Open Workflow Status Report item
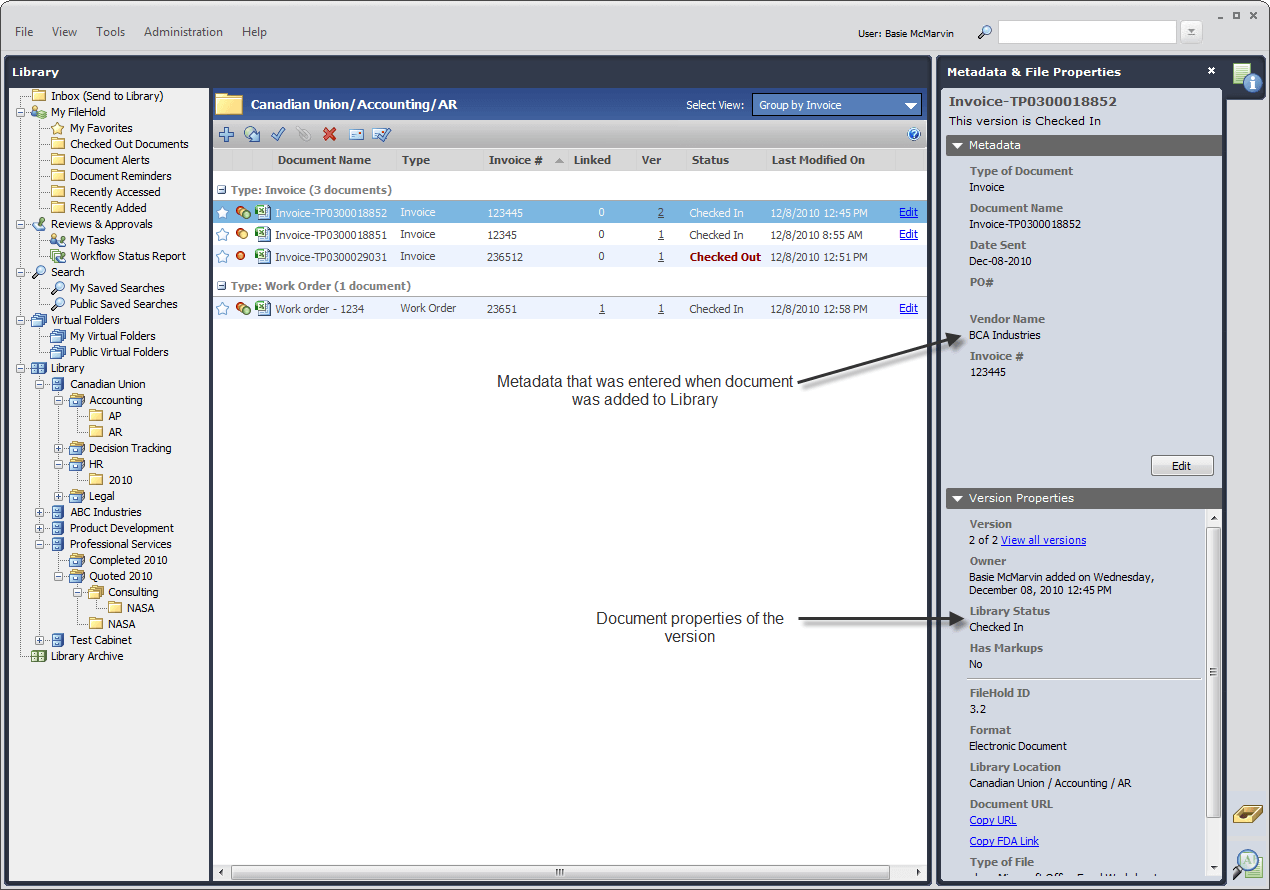This screenshot has height=890, width=1270. (x=128, y=256)
